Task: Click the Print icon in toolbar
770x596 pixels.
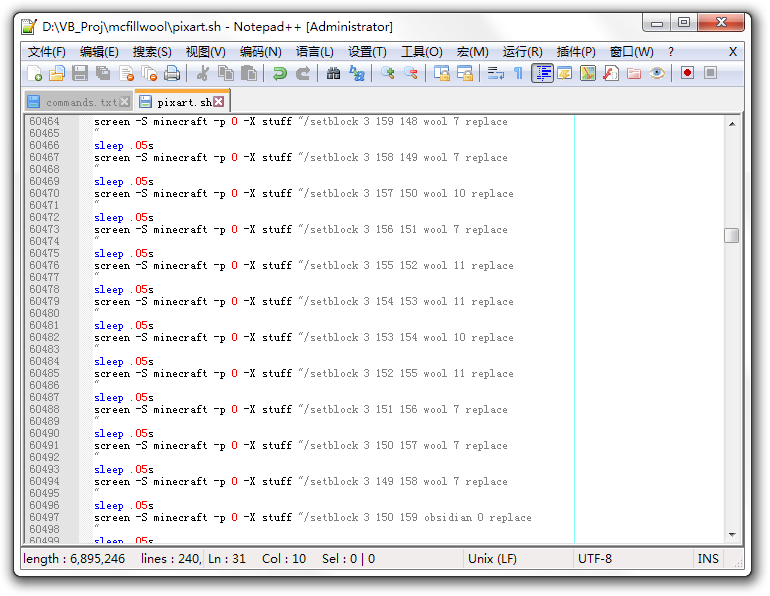Action: tap(172, 73)
